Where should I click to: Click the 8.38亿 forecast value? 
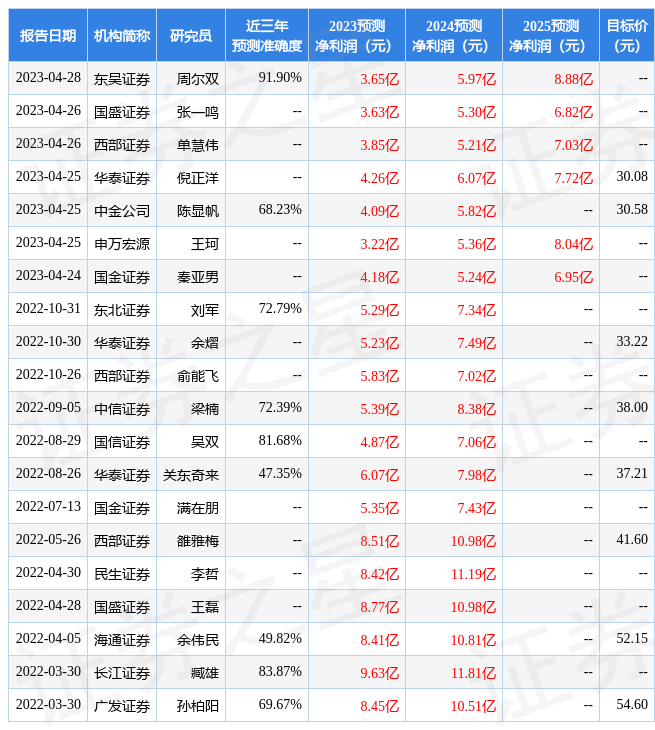[476, 409]
